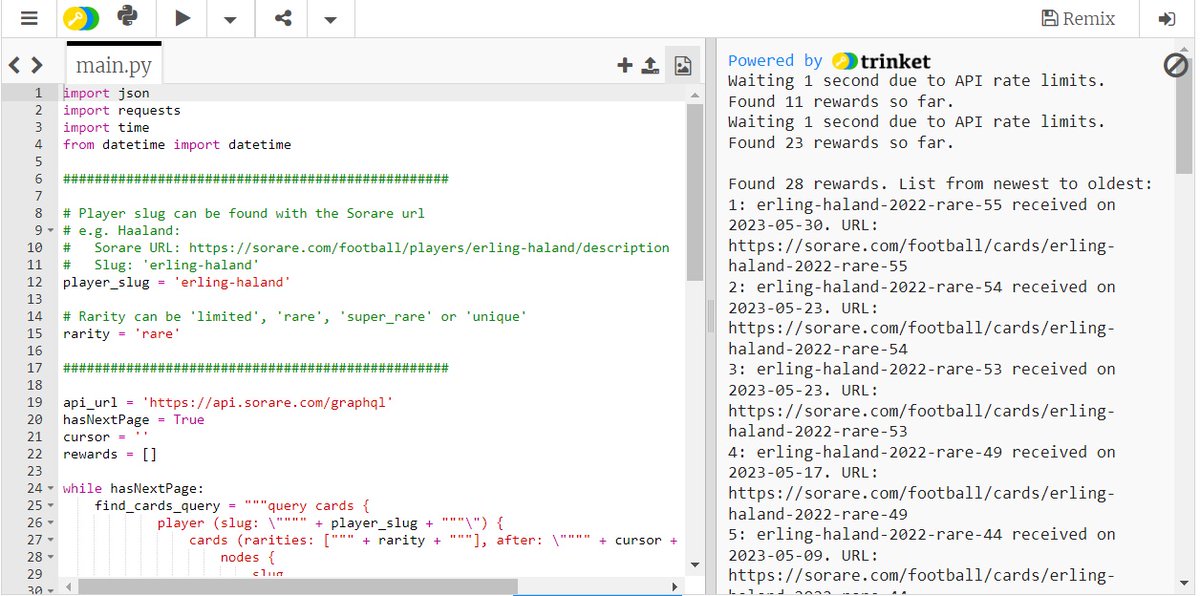The height and width of the screenshot is (596, 1200).
Task: Click 'rewards = []' line
Action: (110, 454)
